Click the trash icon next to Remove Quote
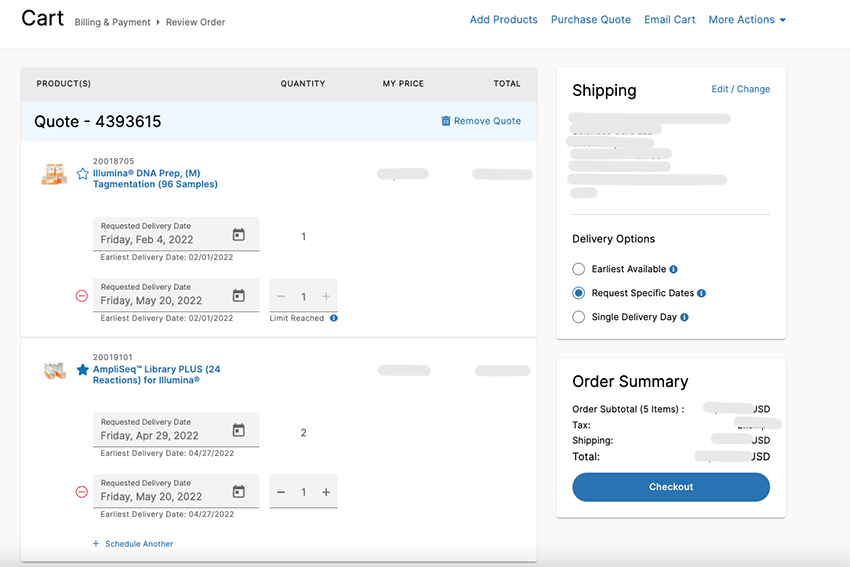850x567 pixels. pyautogui.click(x=446, y=121)
